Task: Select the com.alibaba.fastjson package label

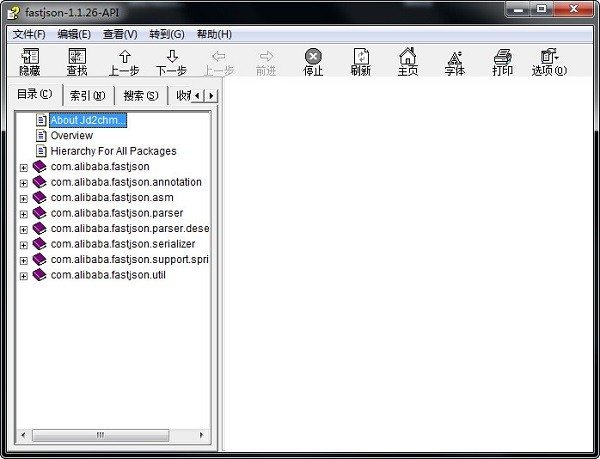Action: [x=100, y=166]
